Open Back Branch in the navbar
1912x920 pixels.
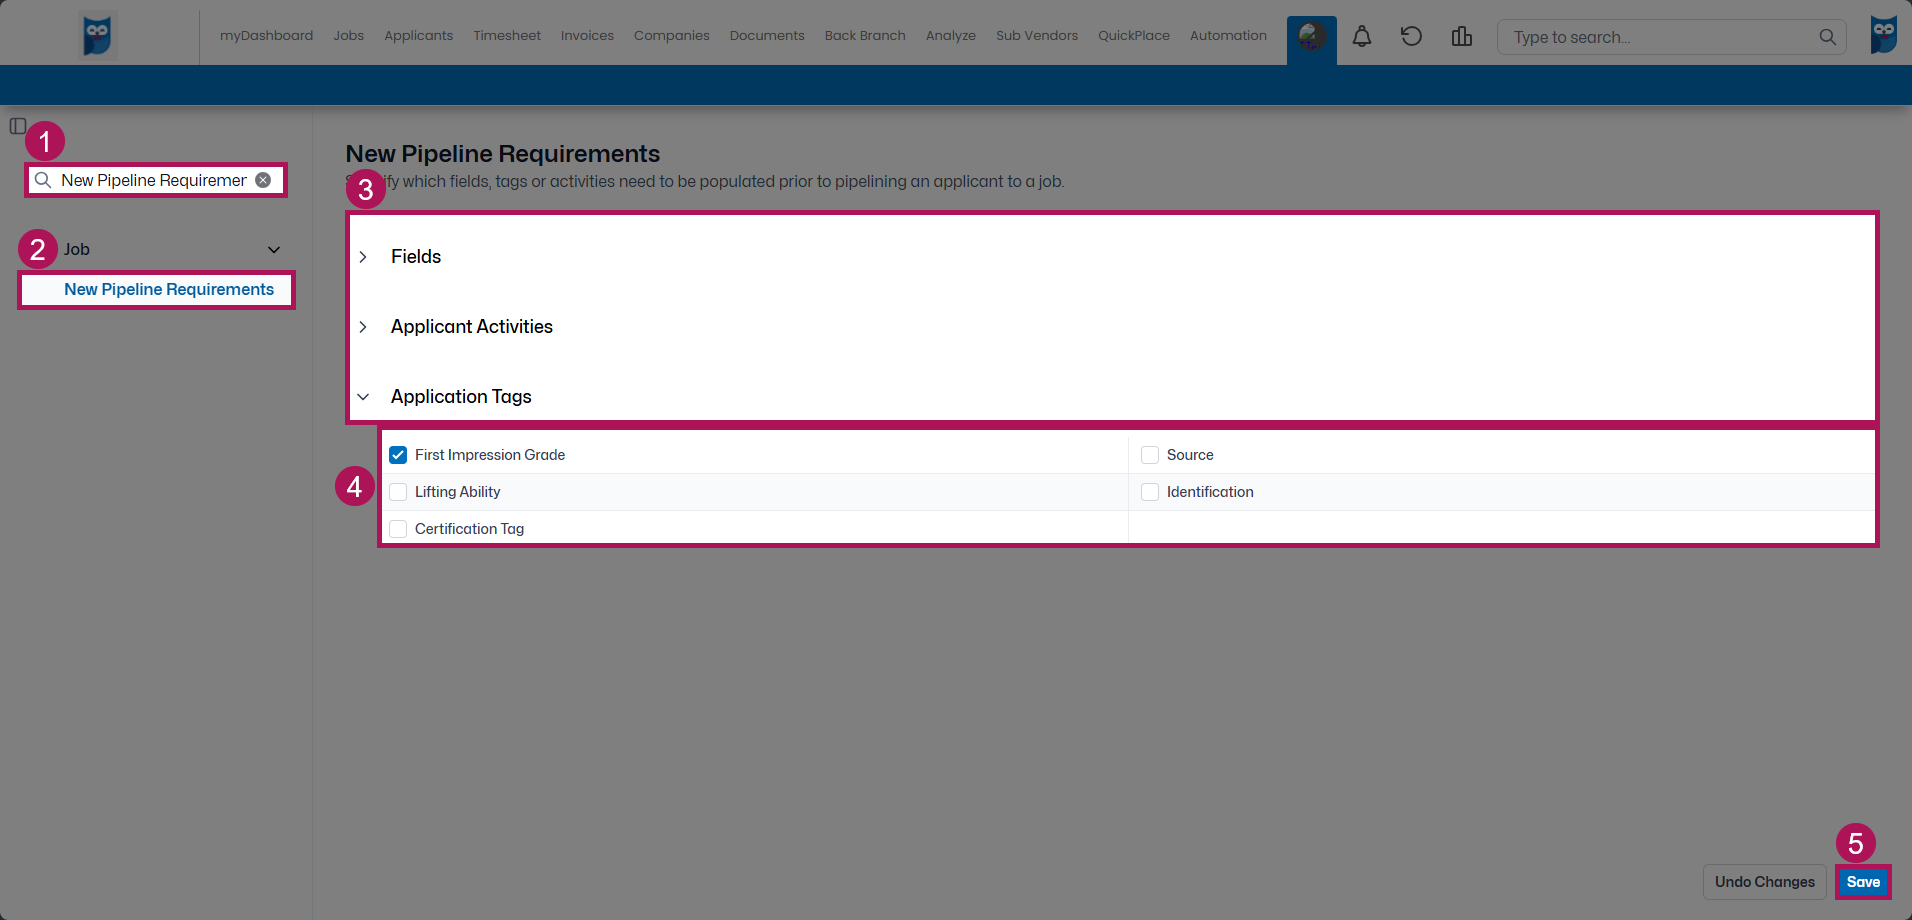[x=865, y=36]
